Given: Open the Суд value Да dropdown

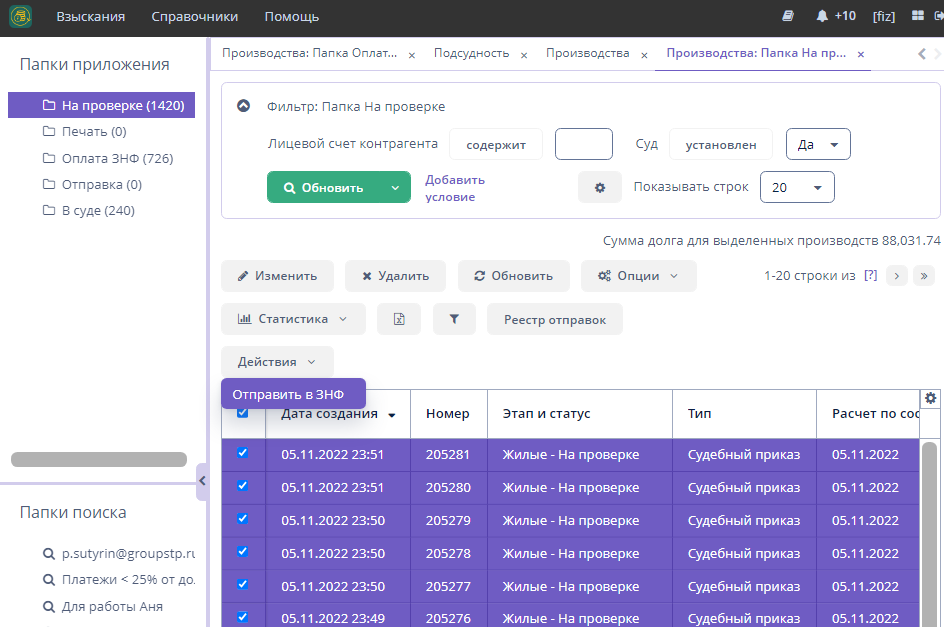Looking at the screenshot, I should tap(817, 144).
